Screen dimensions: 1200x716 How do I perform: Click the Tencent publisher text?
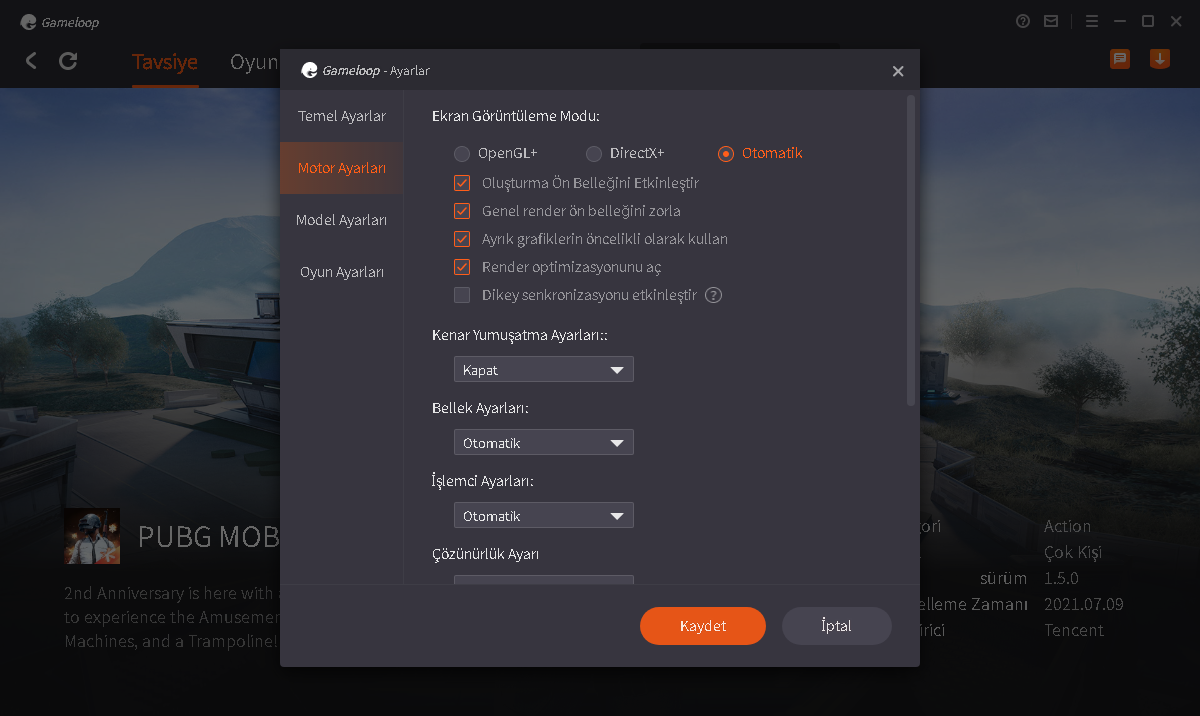1074,630
